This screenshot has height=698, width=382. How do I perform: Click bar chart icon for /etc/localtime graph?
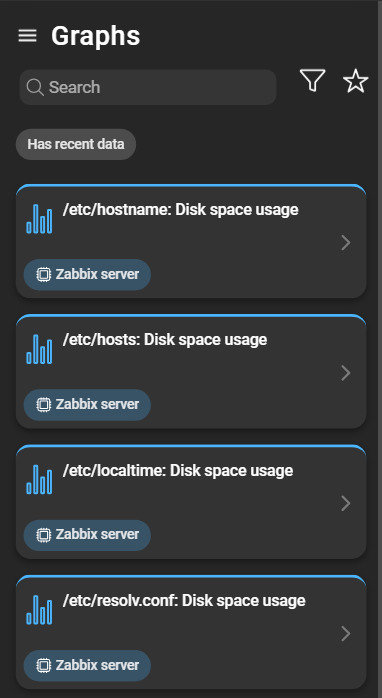[x=39, y=479]
